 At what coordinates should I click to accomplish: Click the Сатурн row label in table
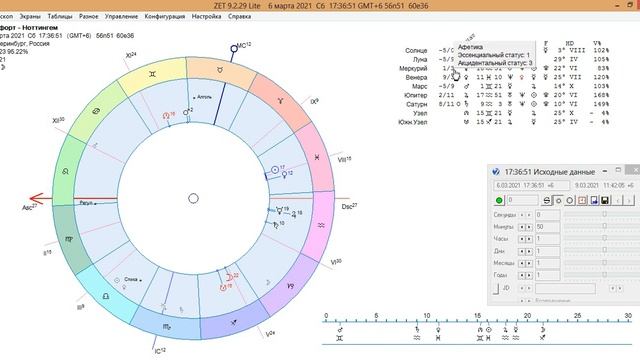click(417, 104)
